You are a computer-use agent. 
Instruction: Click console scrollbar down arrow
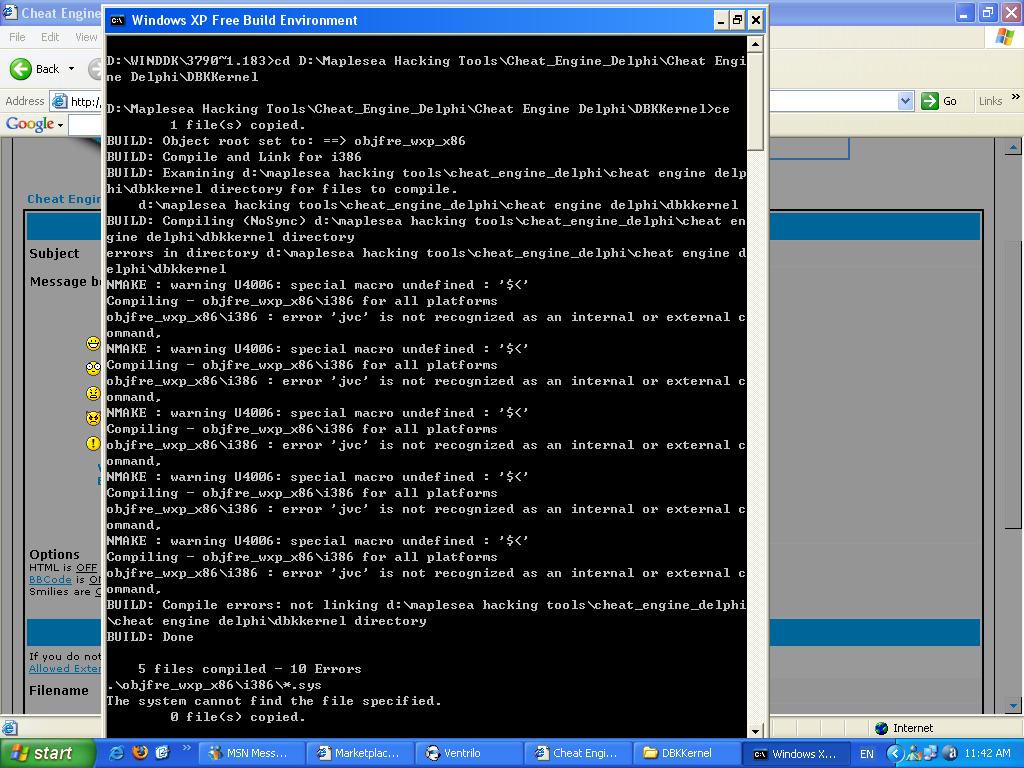coord(755,731)
